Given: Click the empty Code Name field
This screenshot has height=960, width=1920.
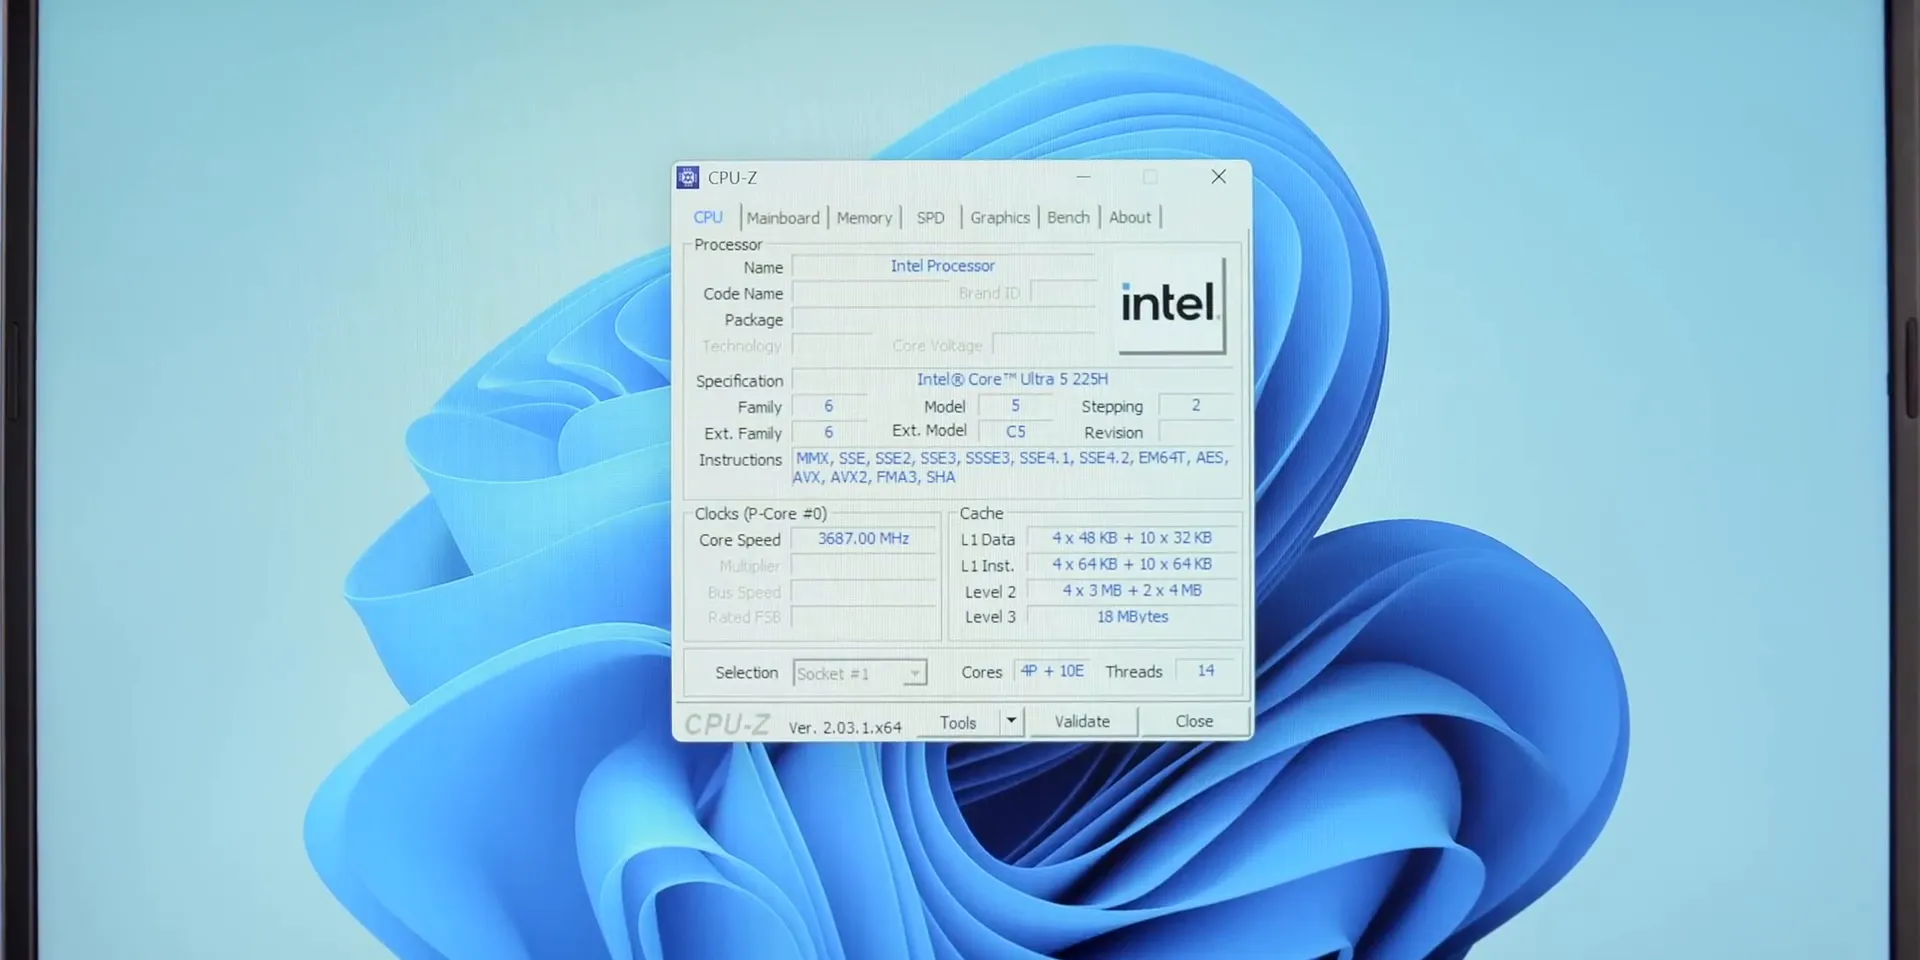Looking at the screenshot, I should pyautogui.click(x=870, y=293).
